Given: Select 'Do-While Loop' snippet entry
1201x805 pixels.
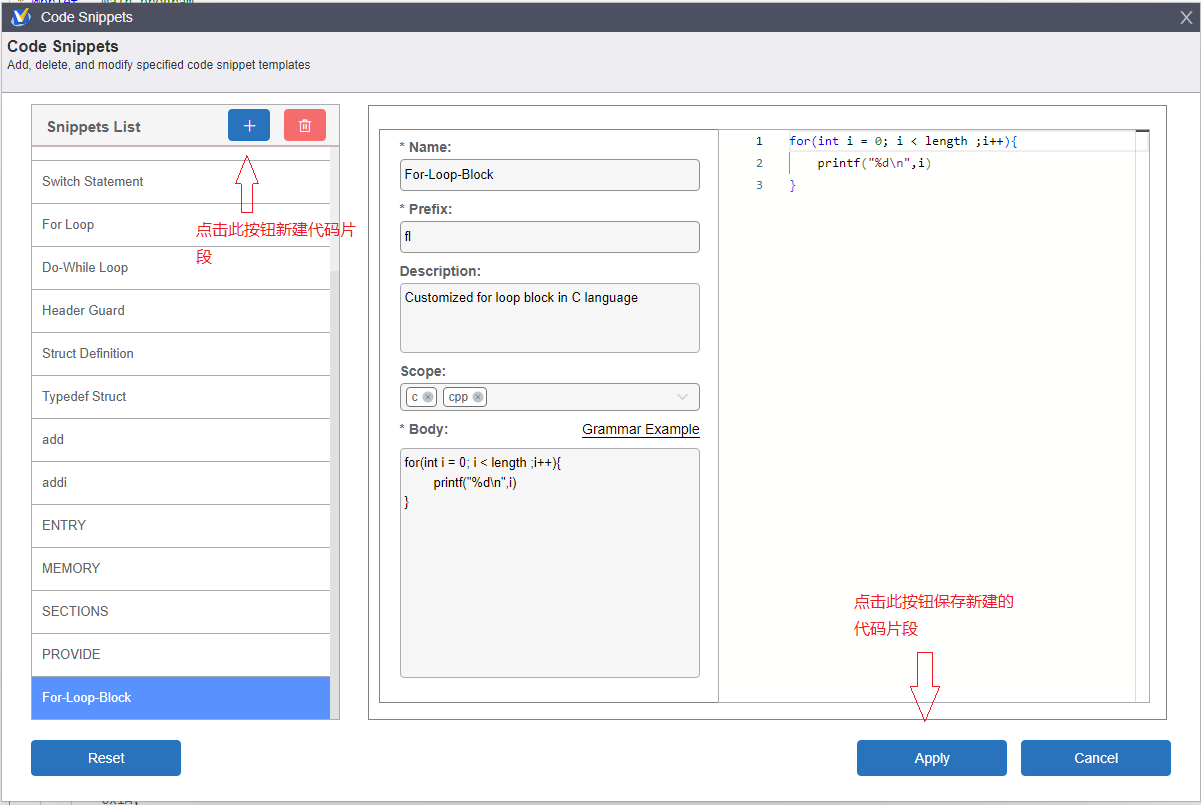Looking at the screenshot, I should [181, 267].
